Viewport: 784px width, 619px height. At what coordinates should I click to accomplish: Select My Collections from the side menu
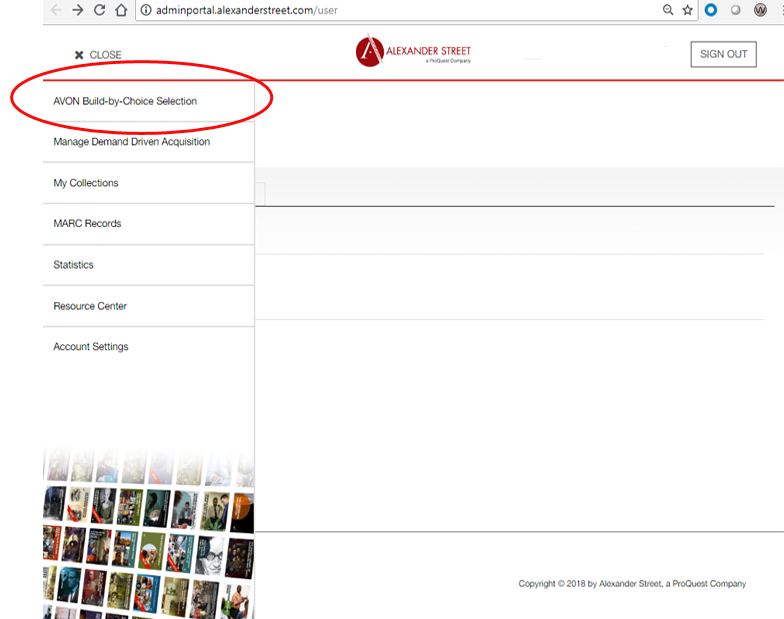(86, 183)
